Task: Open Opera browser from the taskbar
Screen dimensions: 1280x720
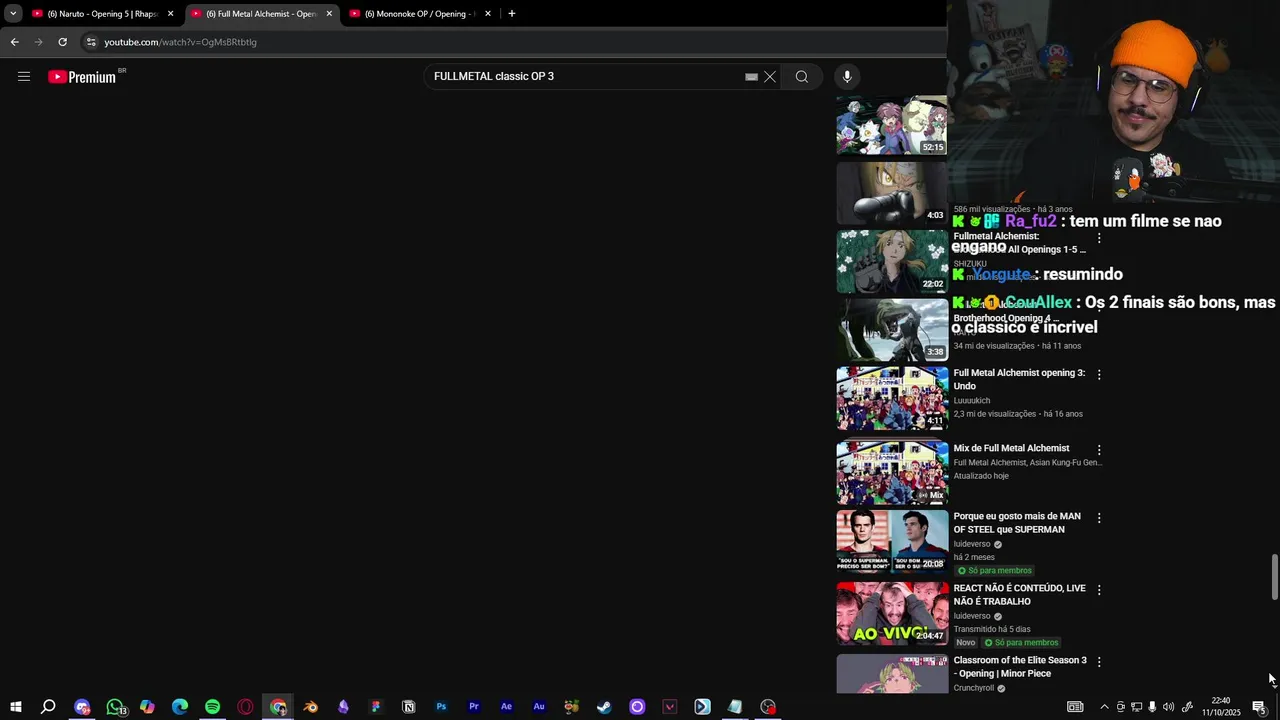Action: (x=245, y=707)
